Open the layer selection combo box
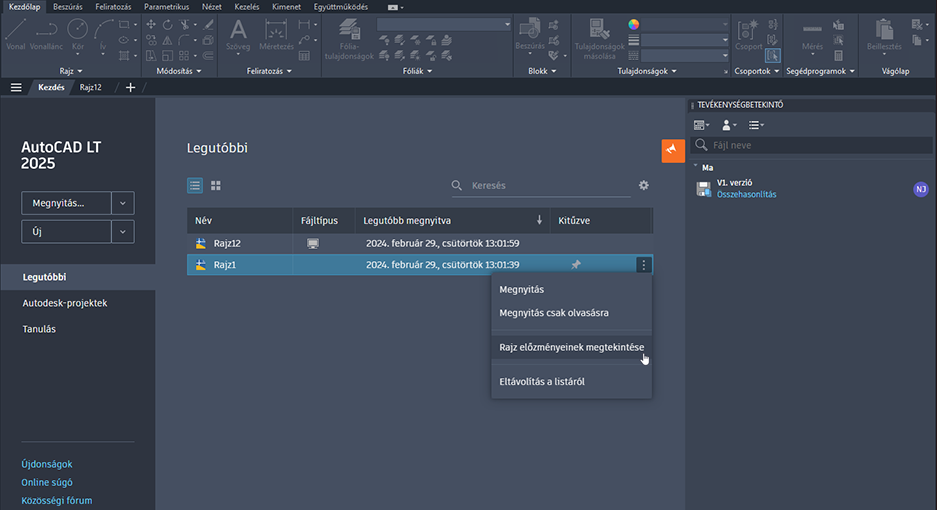 click(444, 25)
